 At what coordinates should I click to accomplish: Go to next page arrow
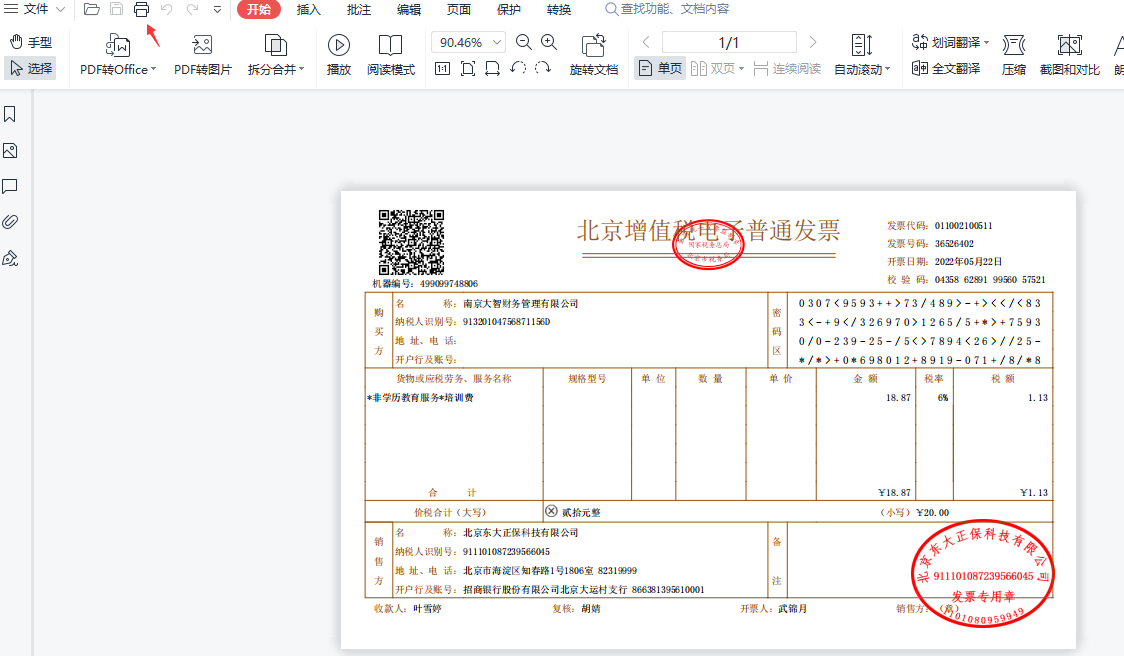[x=812, y=42]
